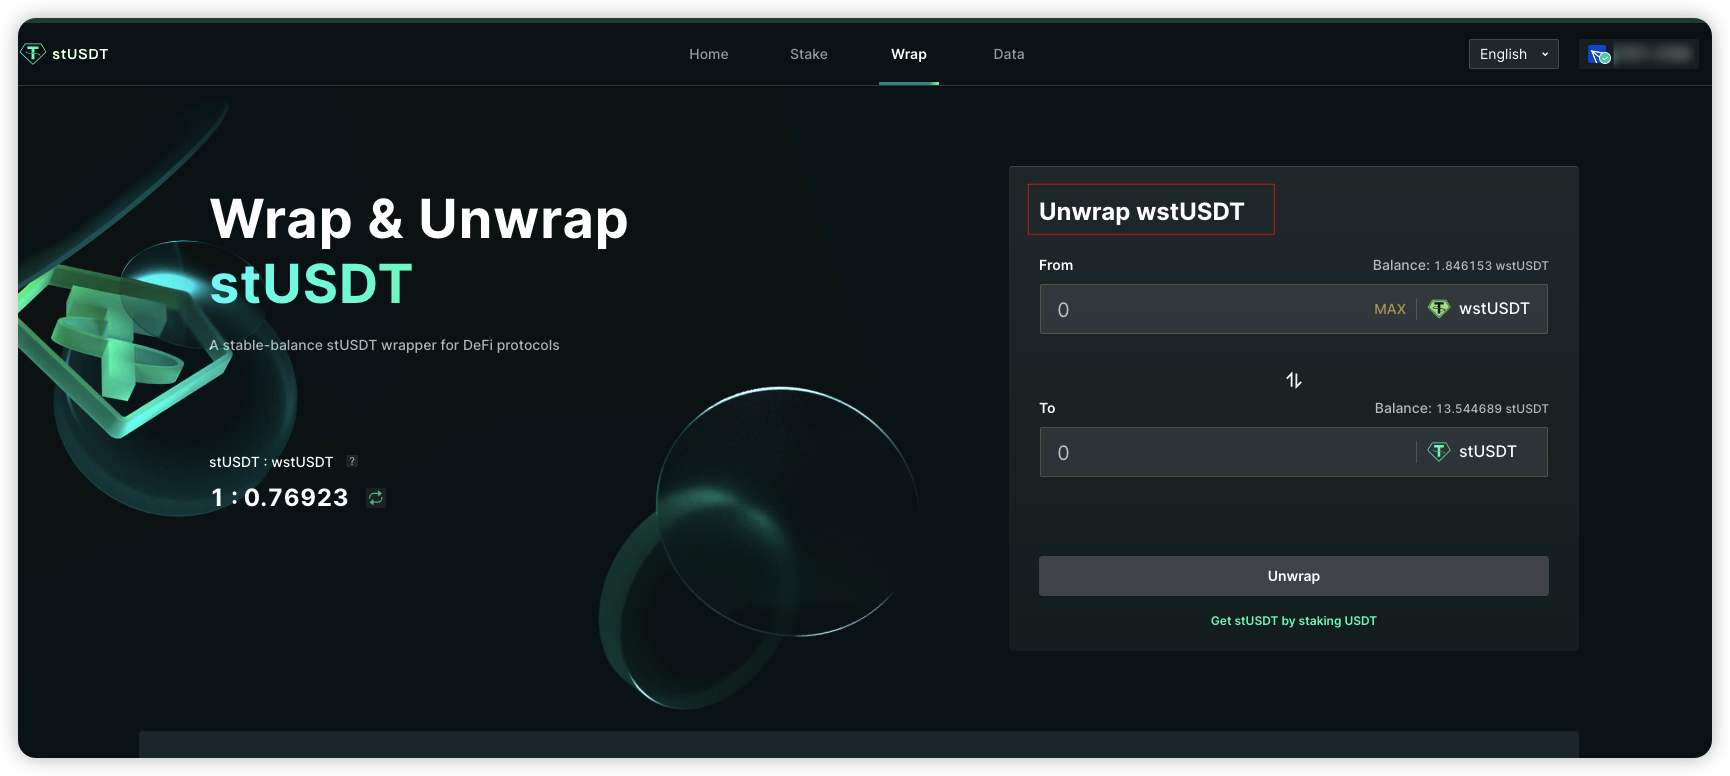Click the question mark help icon
Image resolution: width=1730 pixels, height=776 pixels.
coord(352,461)
